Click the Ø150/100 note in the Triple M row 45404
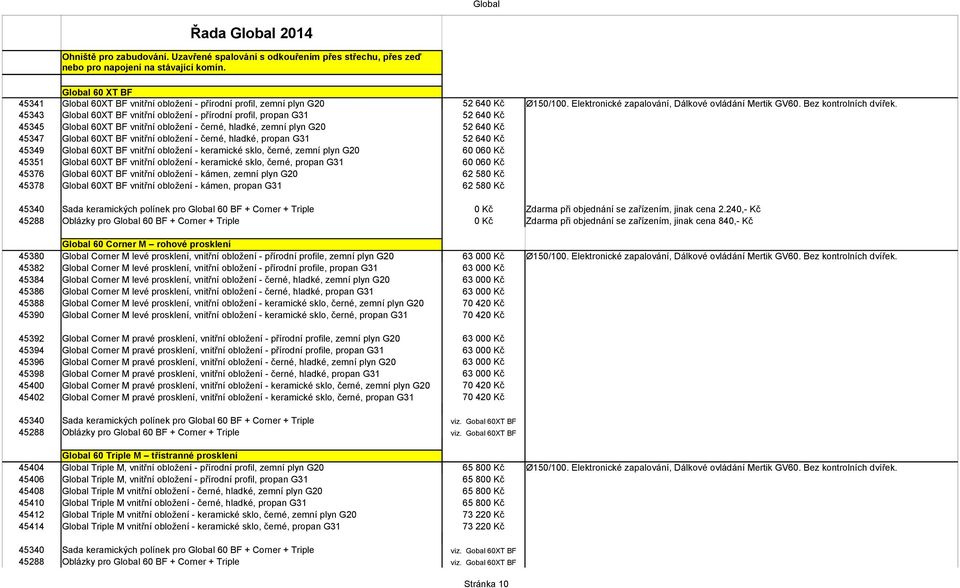 711,468
